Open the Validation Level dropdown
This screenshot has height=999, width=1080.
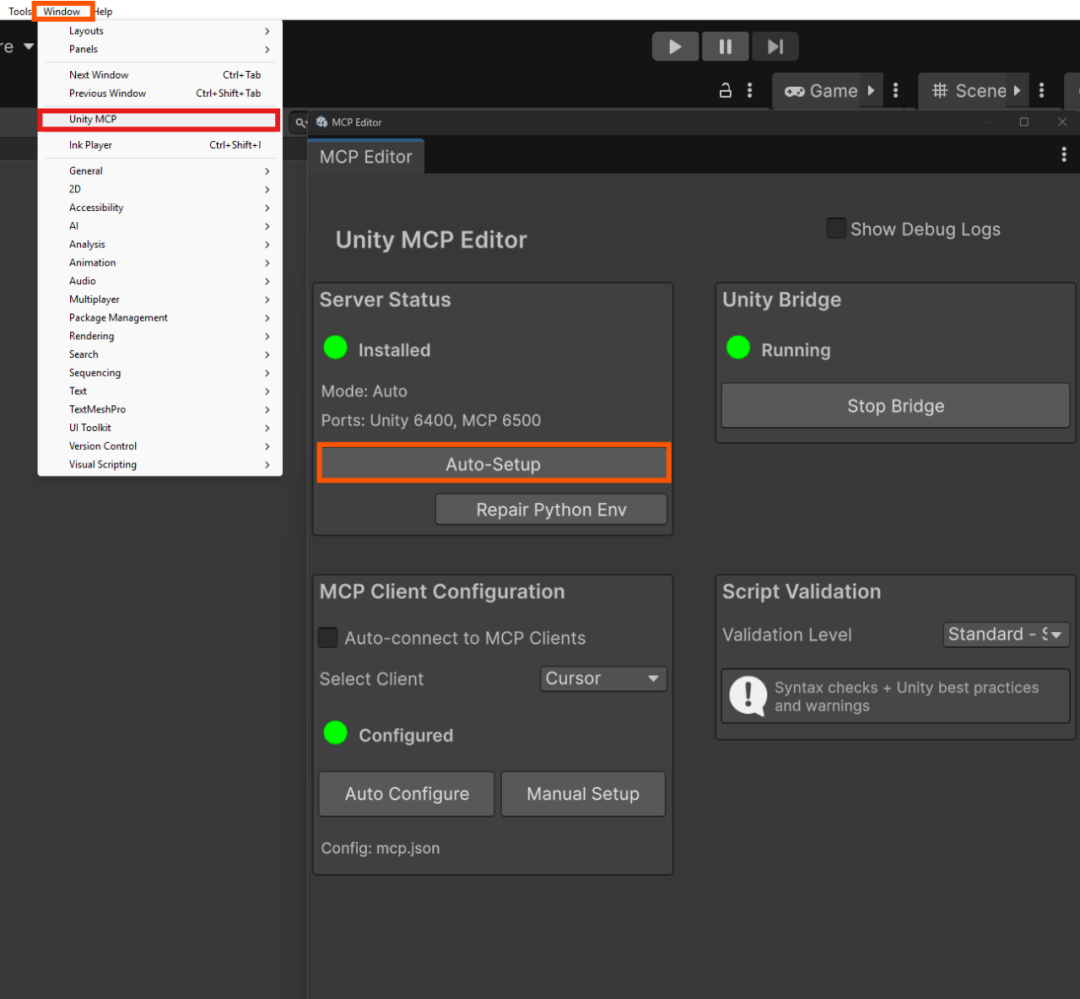click(1006, 634)
